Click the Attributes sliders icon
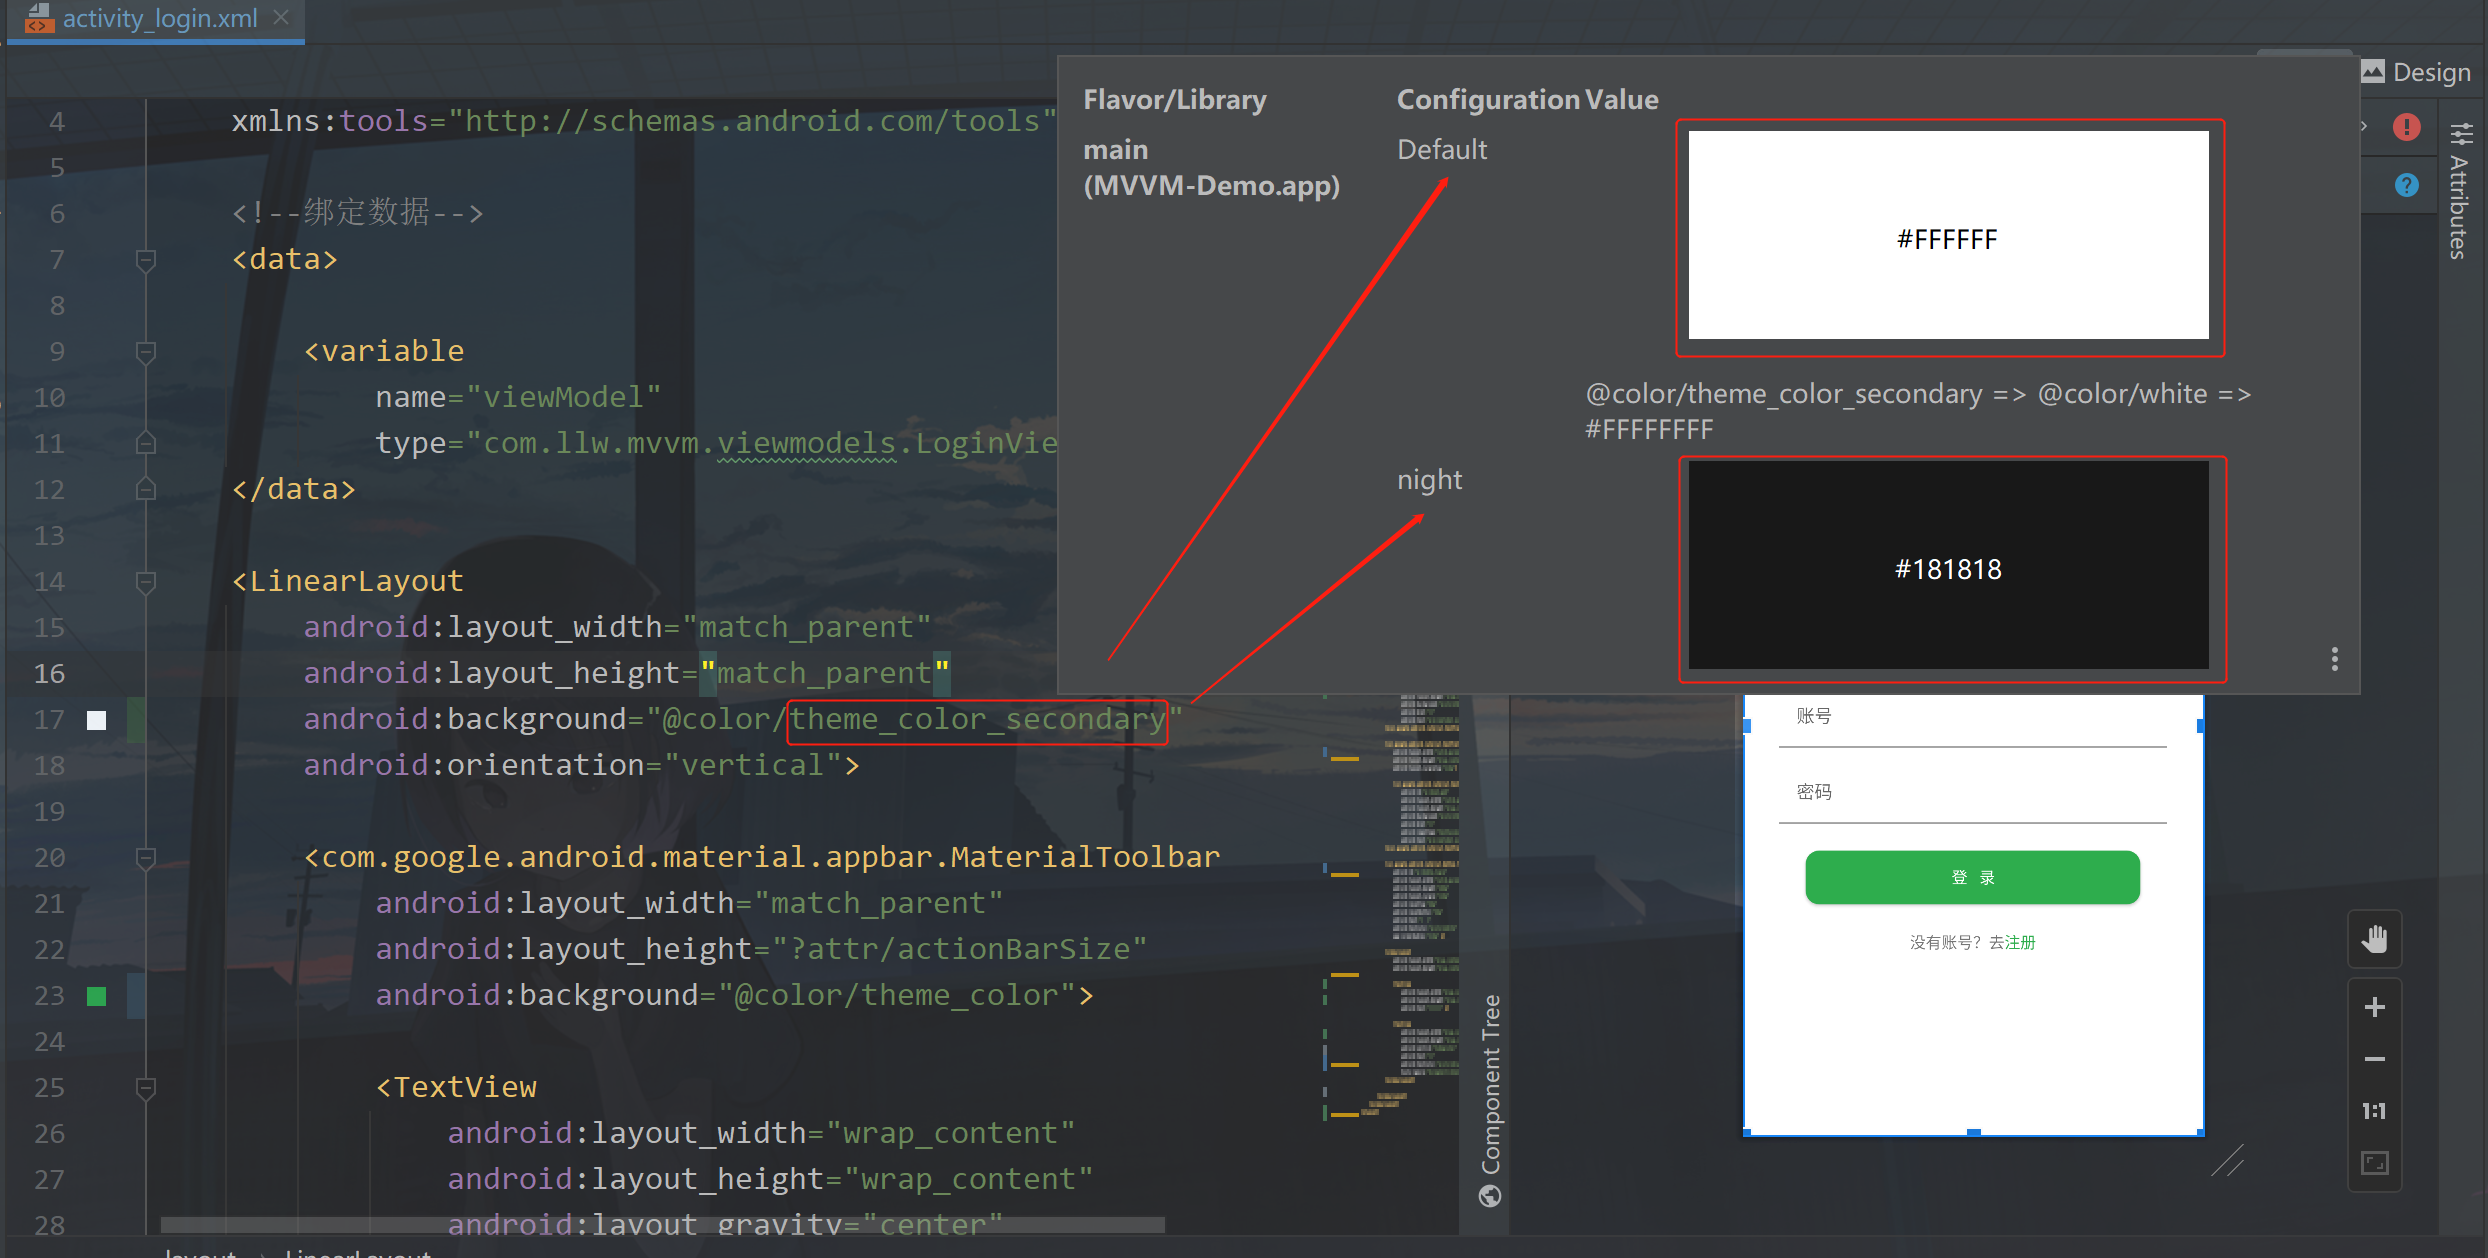This screenshot has height=1258, width=2488. pos(2461,134)
